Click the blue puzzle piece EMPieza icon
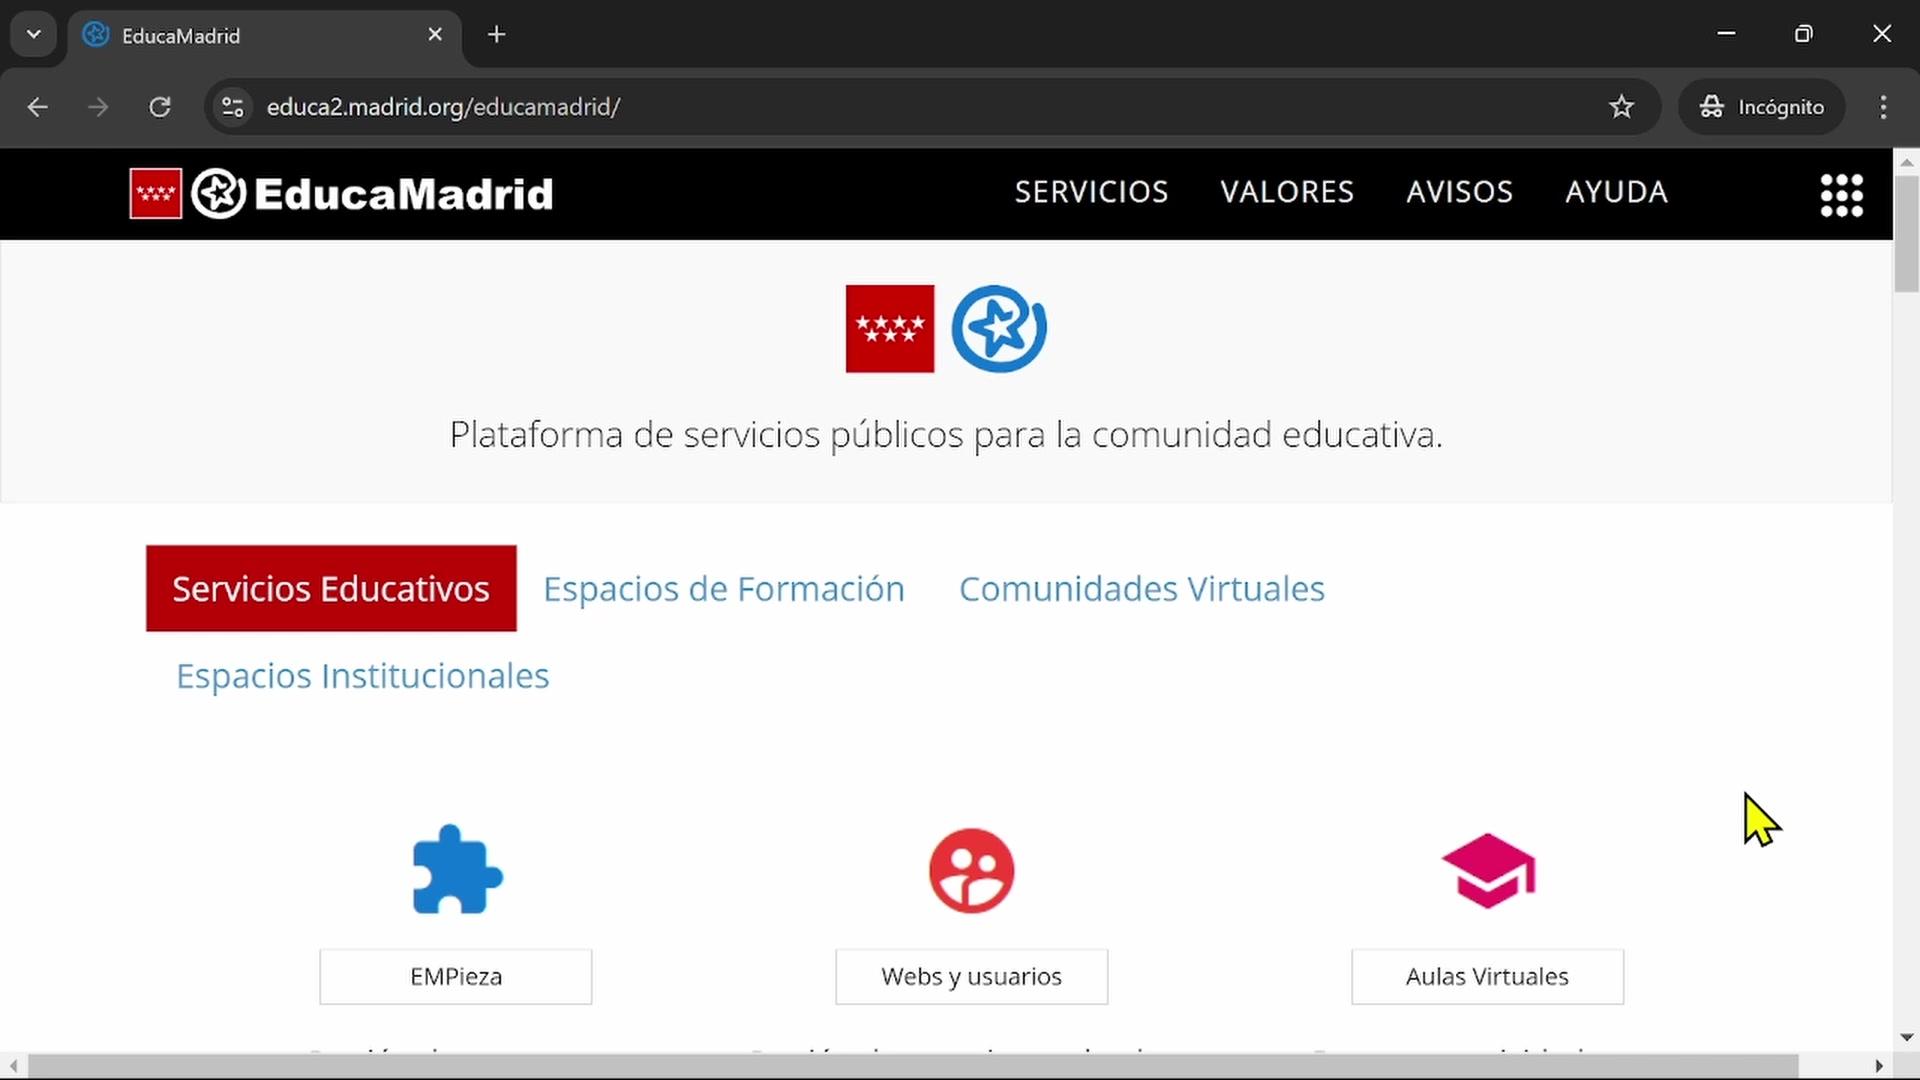The height and width of the screenshot is (1080, 1920). point(457,870)
